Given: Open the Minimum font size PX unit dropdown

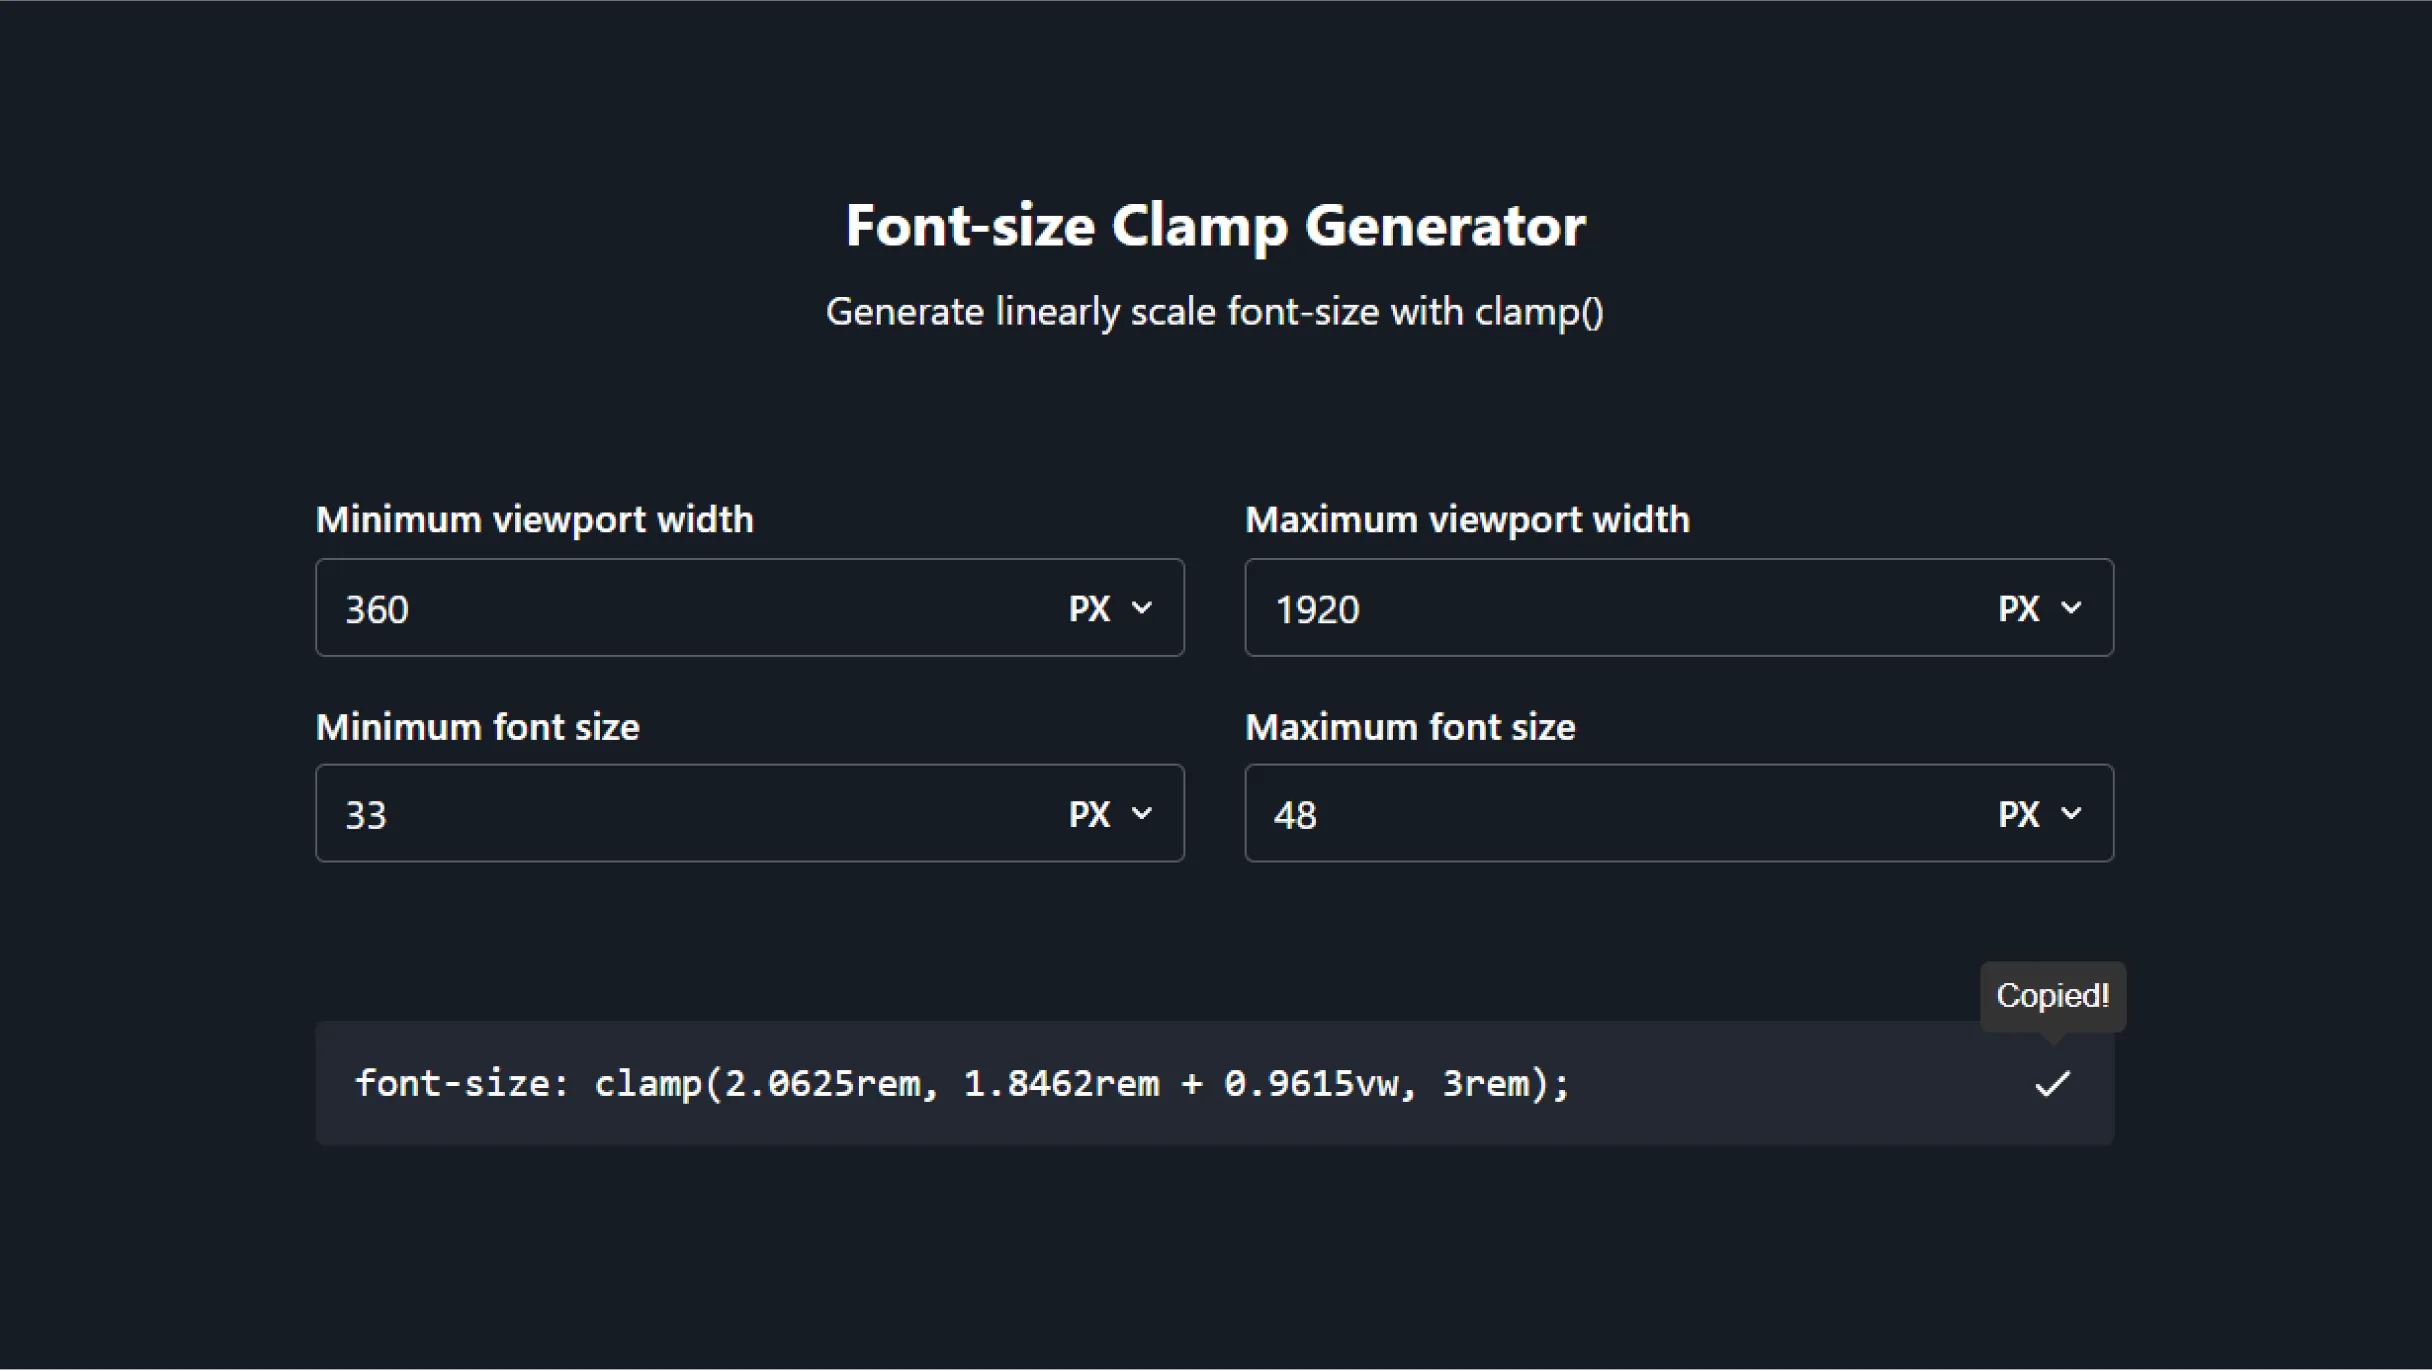Looking at the screenshot, I should tap(1111, 814).
